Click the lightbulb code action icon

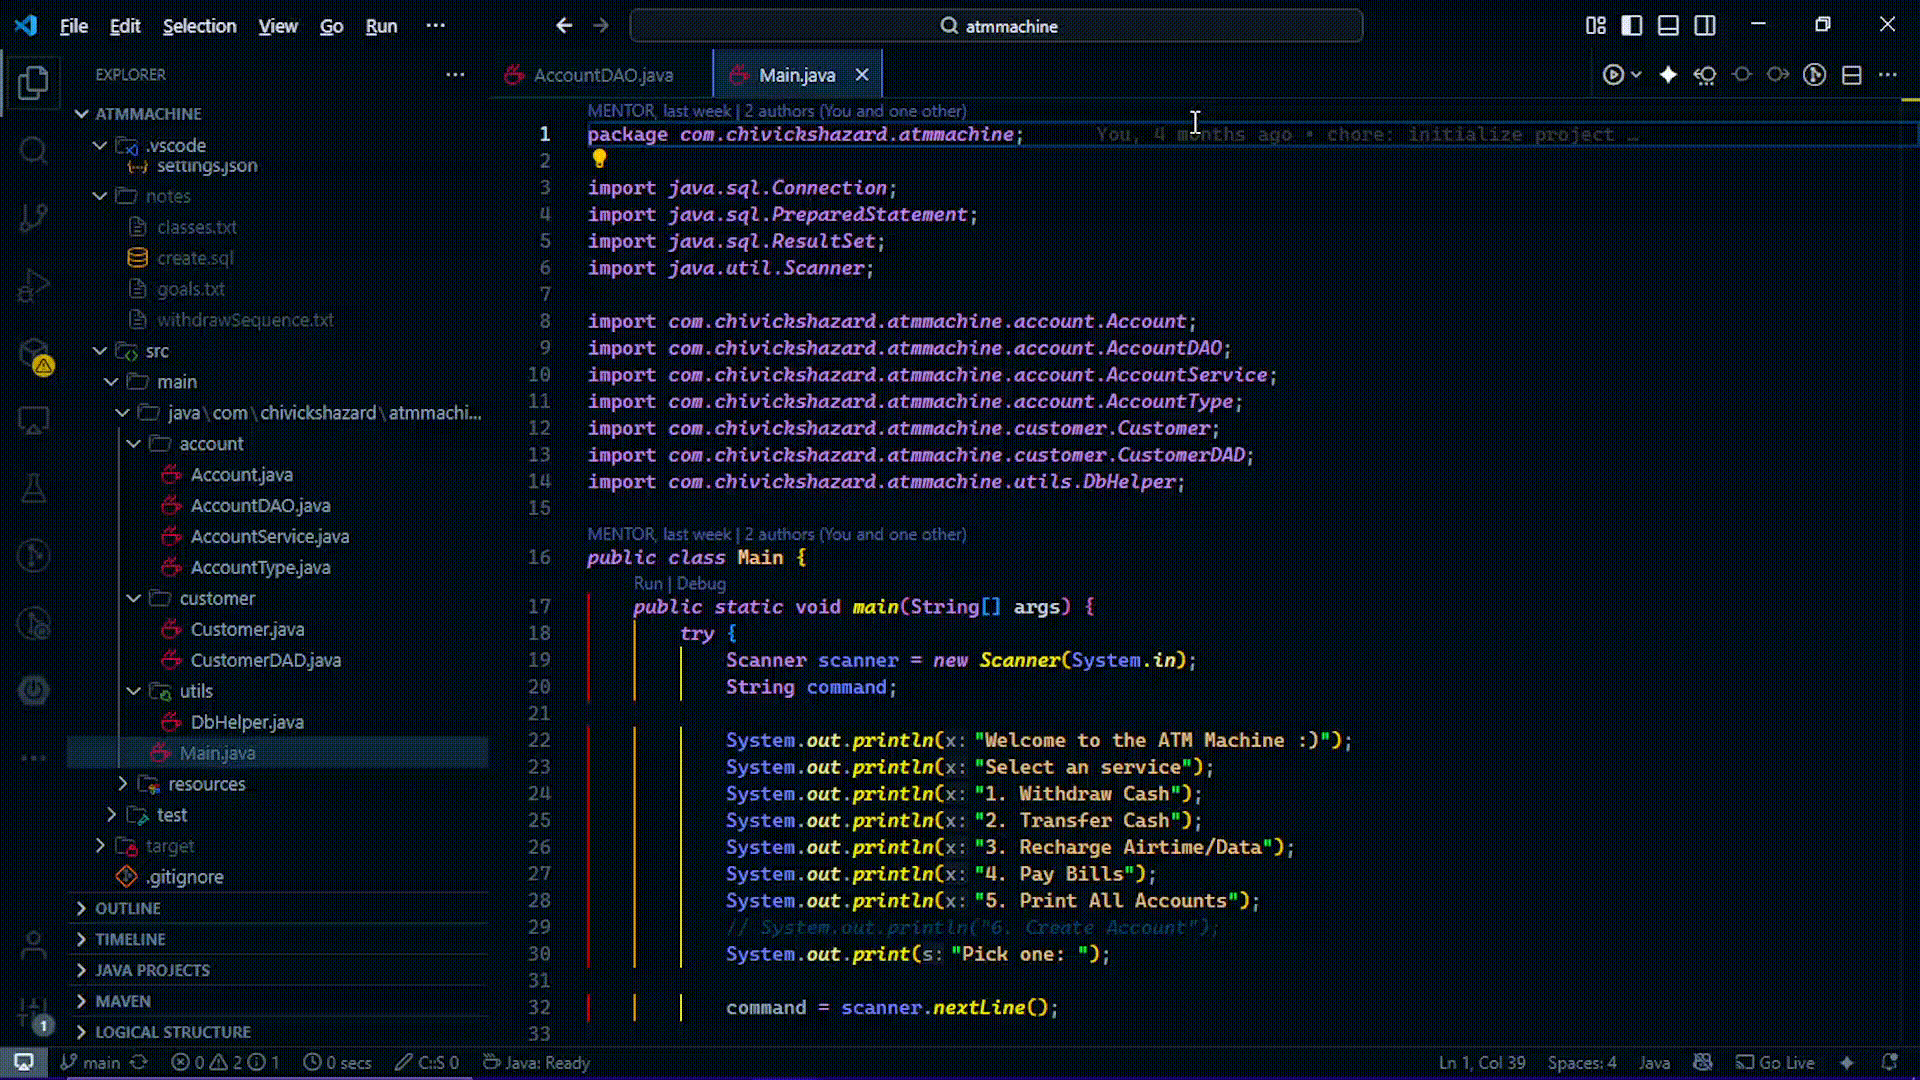click(599, 158)
